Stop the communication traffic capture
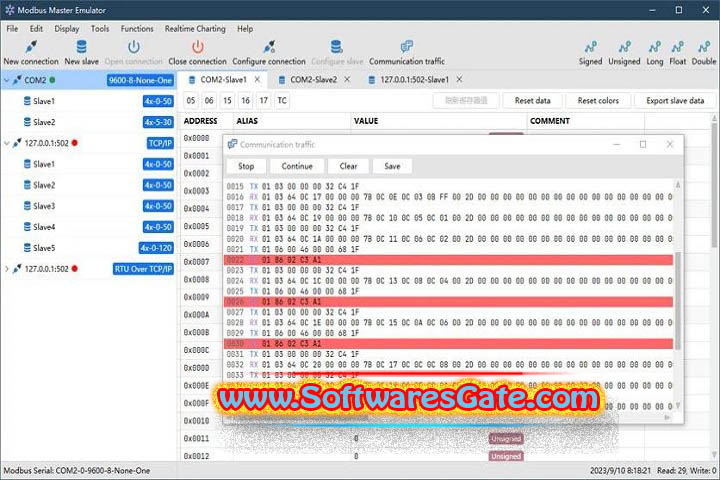 pos(246,166)
